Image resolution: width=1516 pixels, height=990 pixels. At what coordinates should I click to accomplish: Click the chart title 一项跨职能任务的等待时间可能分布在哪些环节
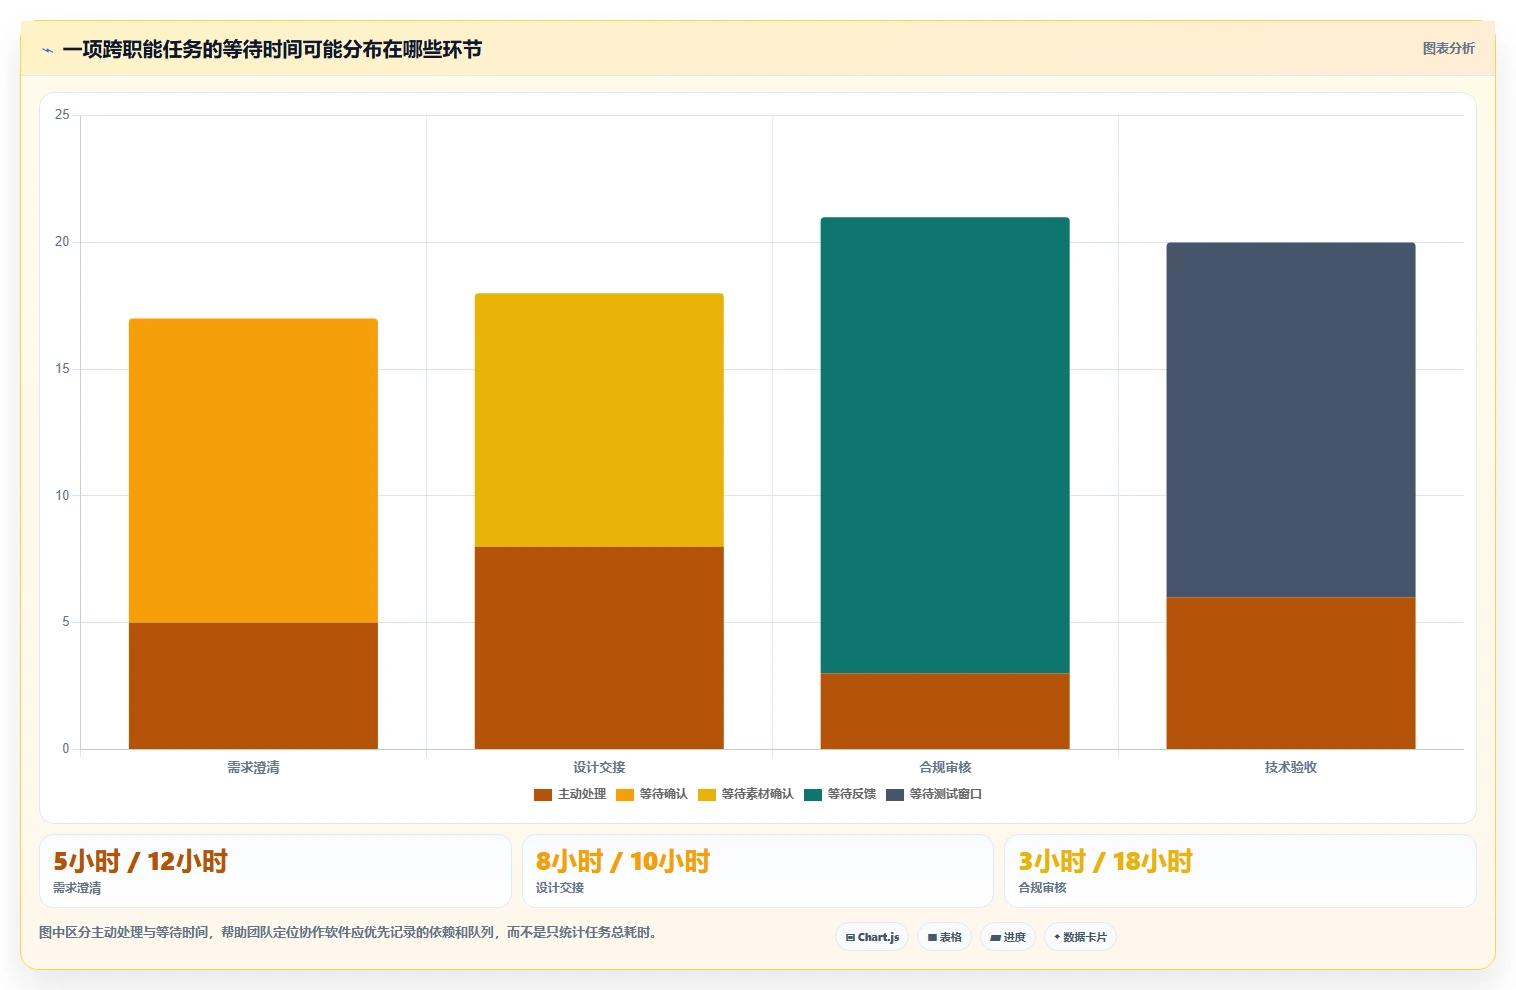272,49
